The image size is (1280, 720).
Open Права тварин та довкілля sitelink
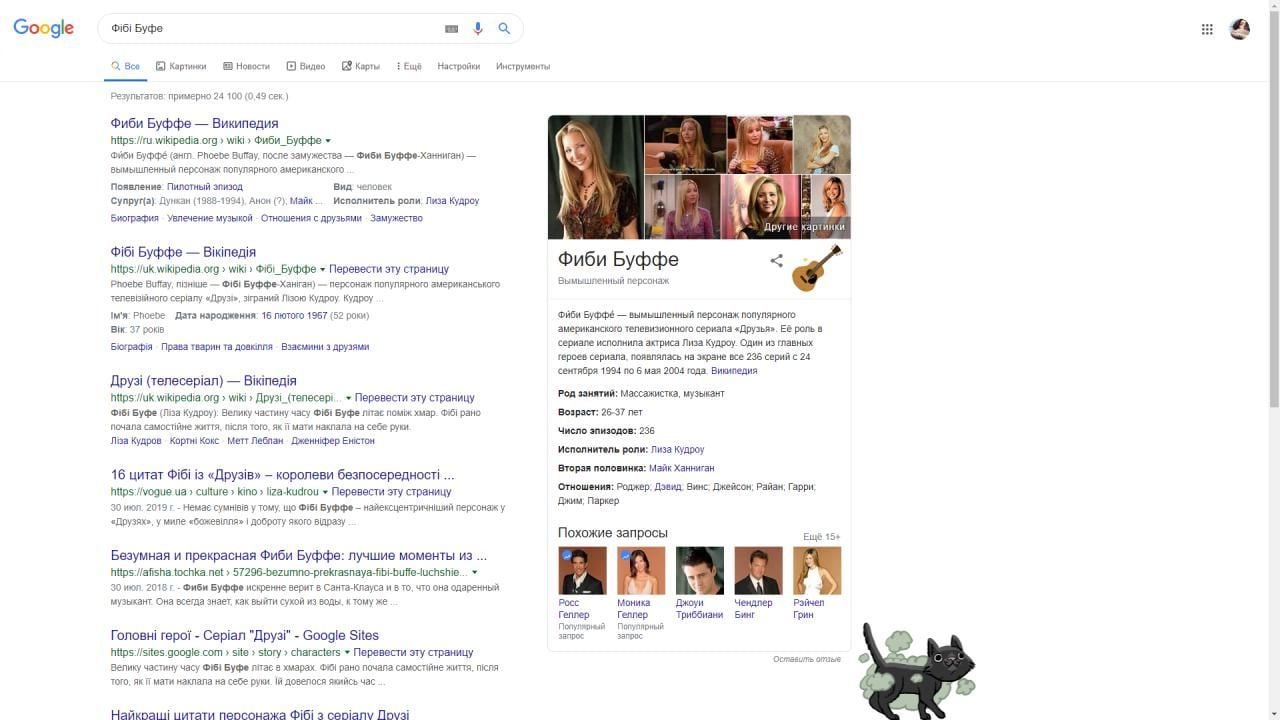[216, 347]
